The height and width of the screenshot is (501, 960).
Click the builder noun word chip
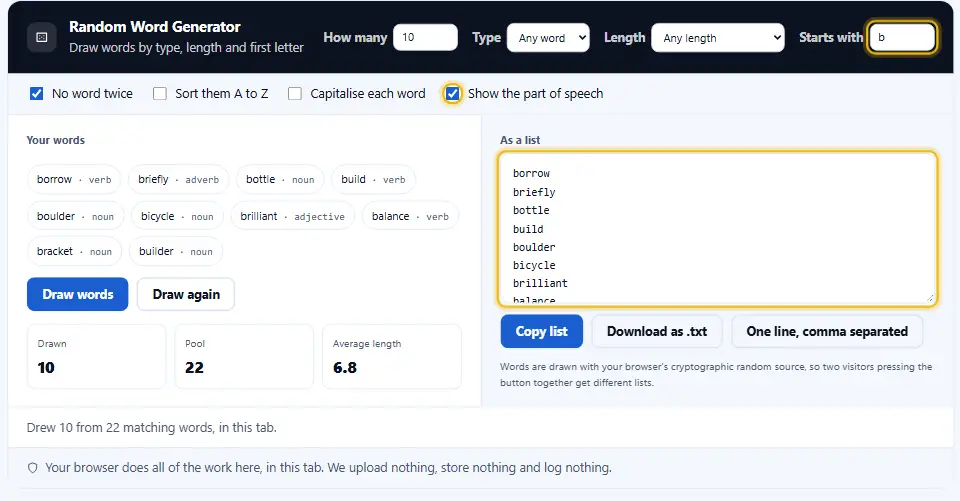tap(176, 251)
